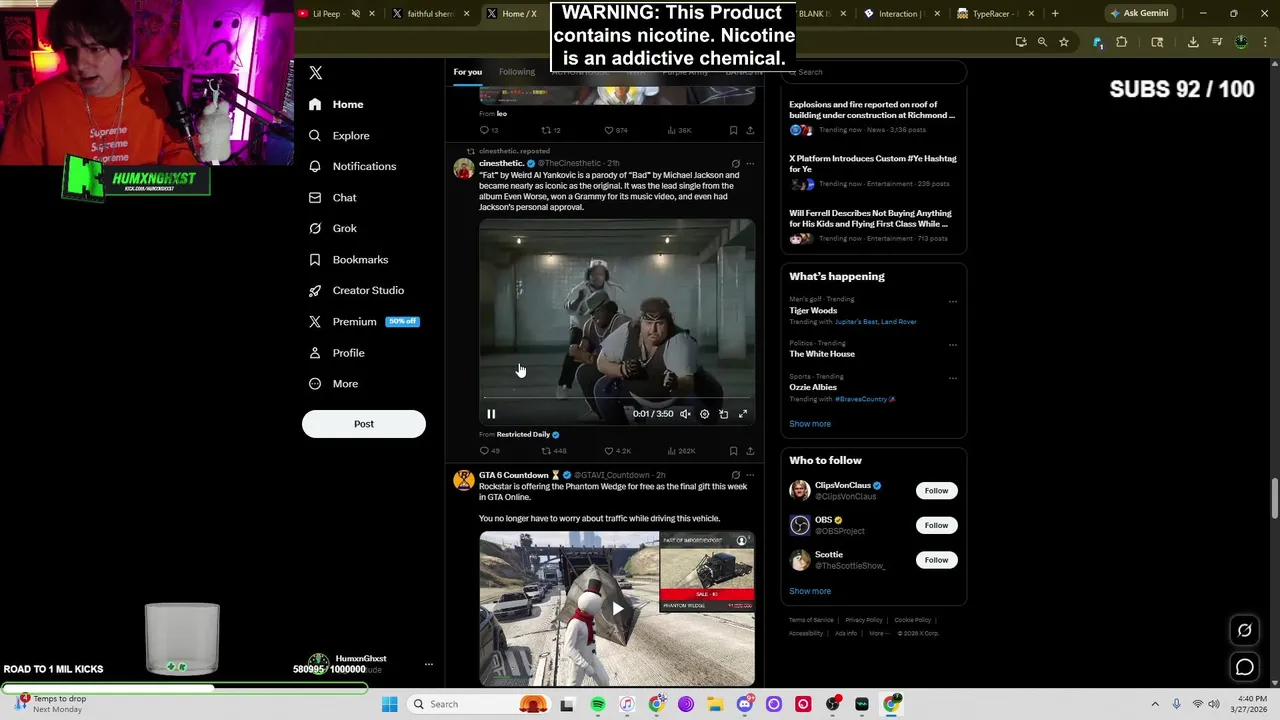Select the For you tab
Screen dimensions: 1280x720
467,72
